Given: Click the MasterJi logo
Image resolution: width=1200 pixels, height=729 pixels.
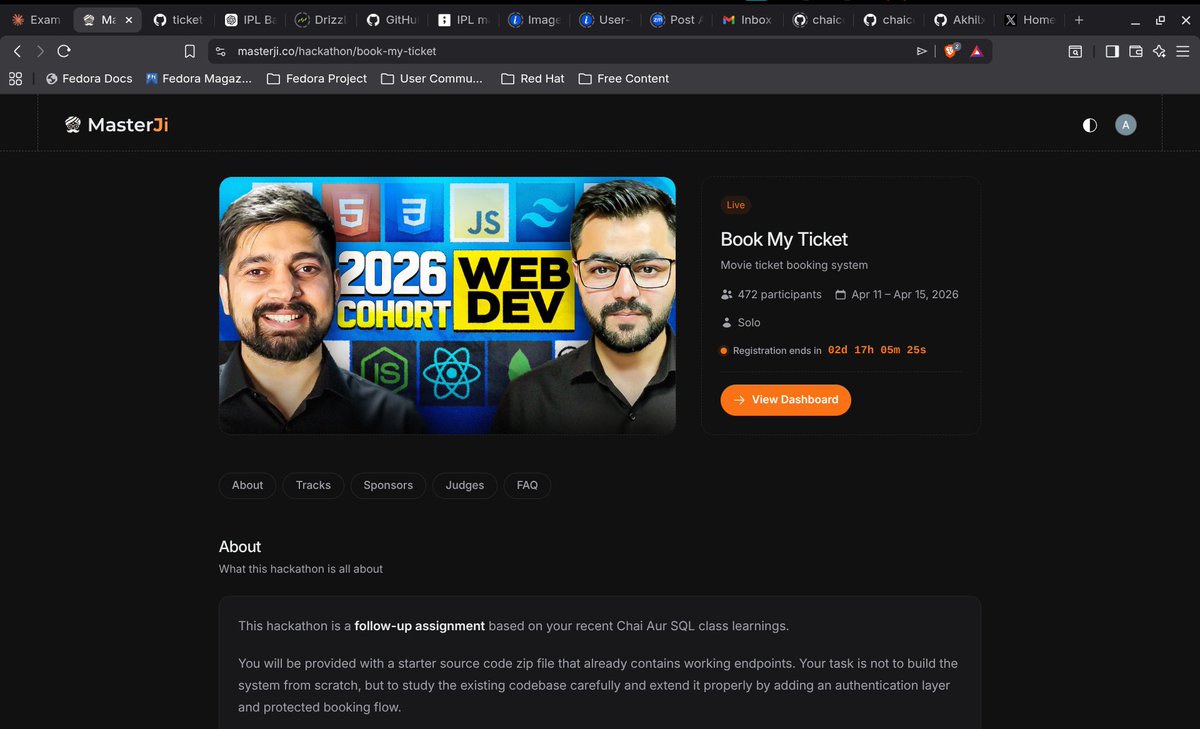Looking at the screenshot, I should [x=117, y=125].
